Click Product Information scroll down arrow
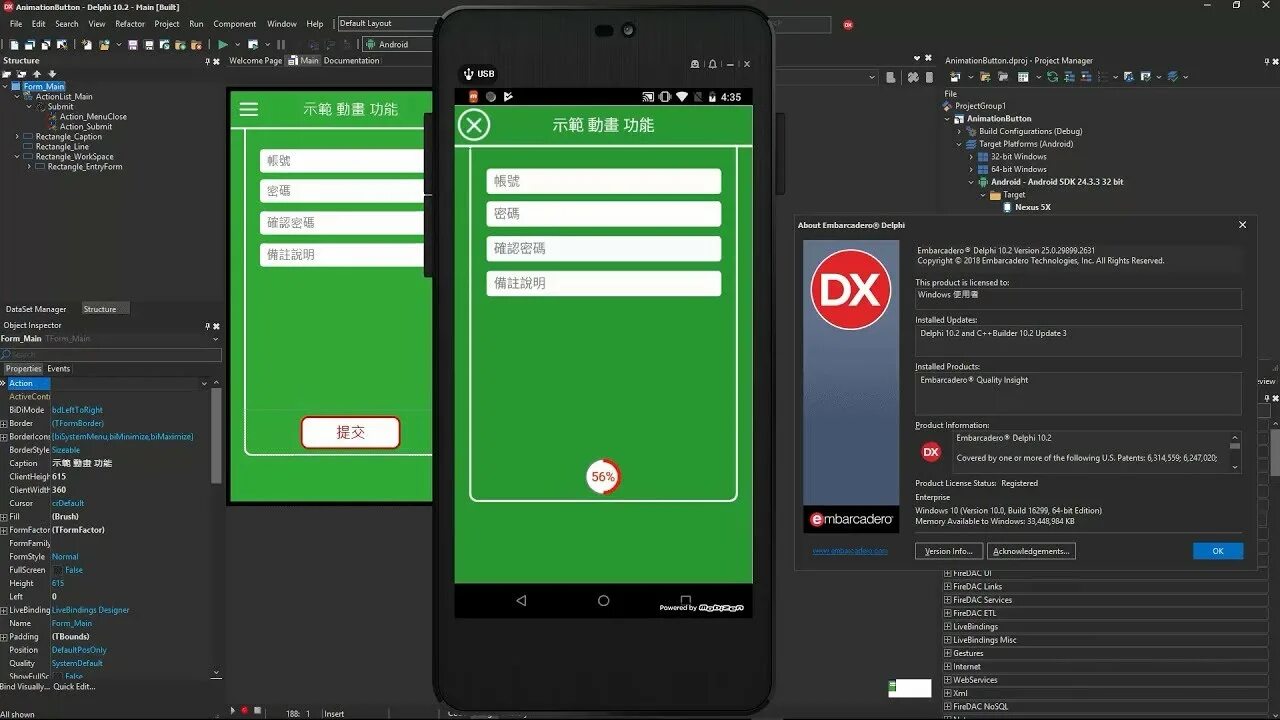Image resolution: width=1280 pixels, height=720 pixels. [1235, 467]
